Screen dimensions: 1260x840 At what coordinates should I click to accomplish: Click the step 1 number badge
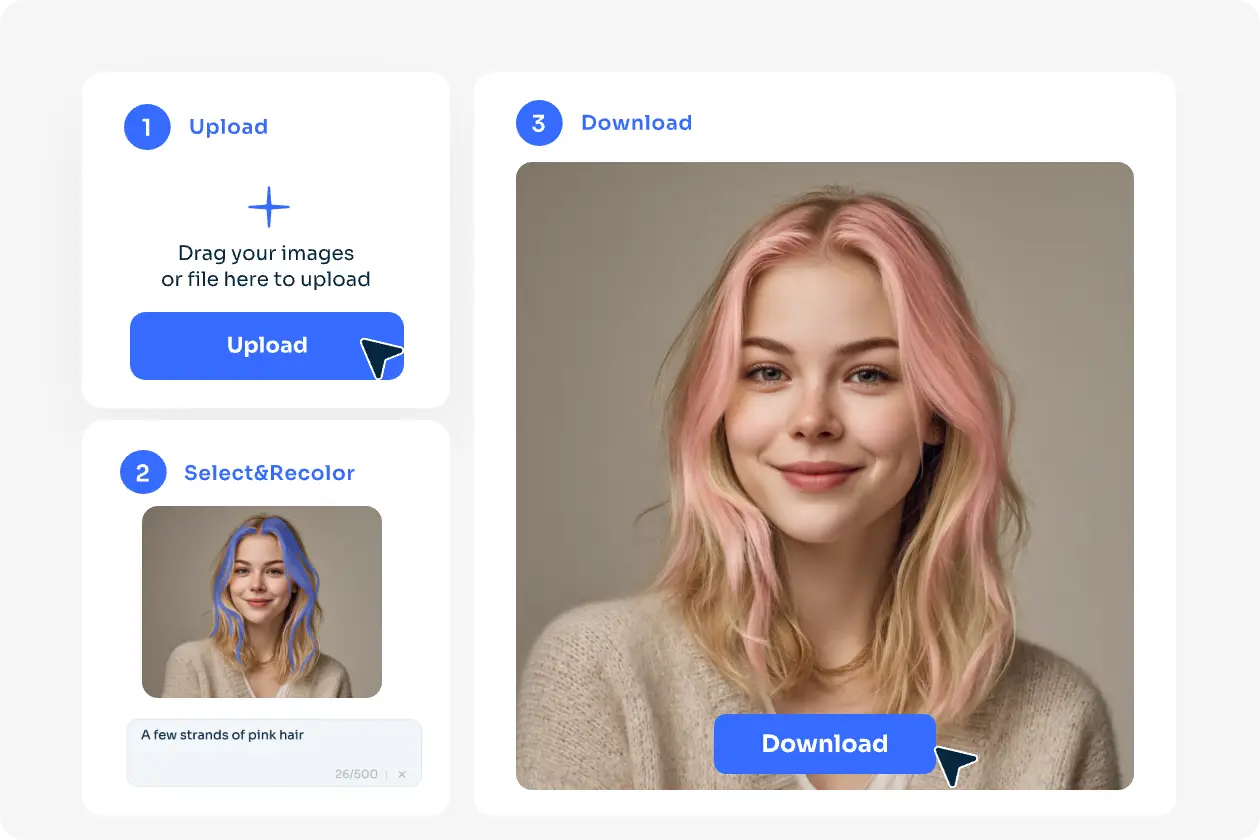coord(147,127)
